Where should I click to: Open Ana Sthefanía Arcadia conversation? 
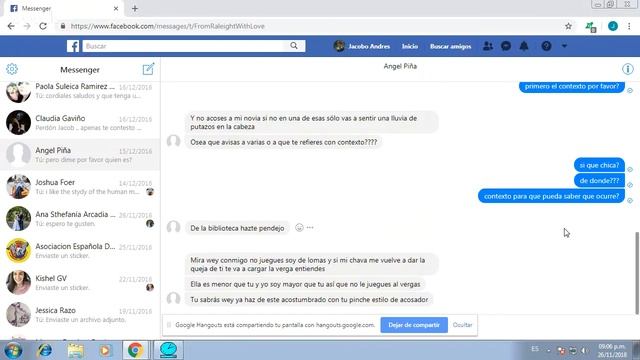click(x=80, y=218)
